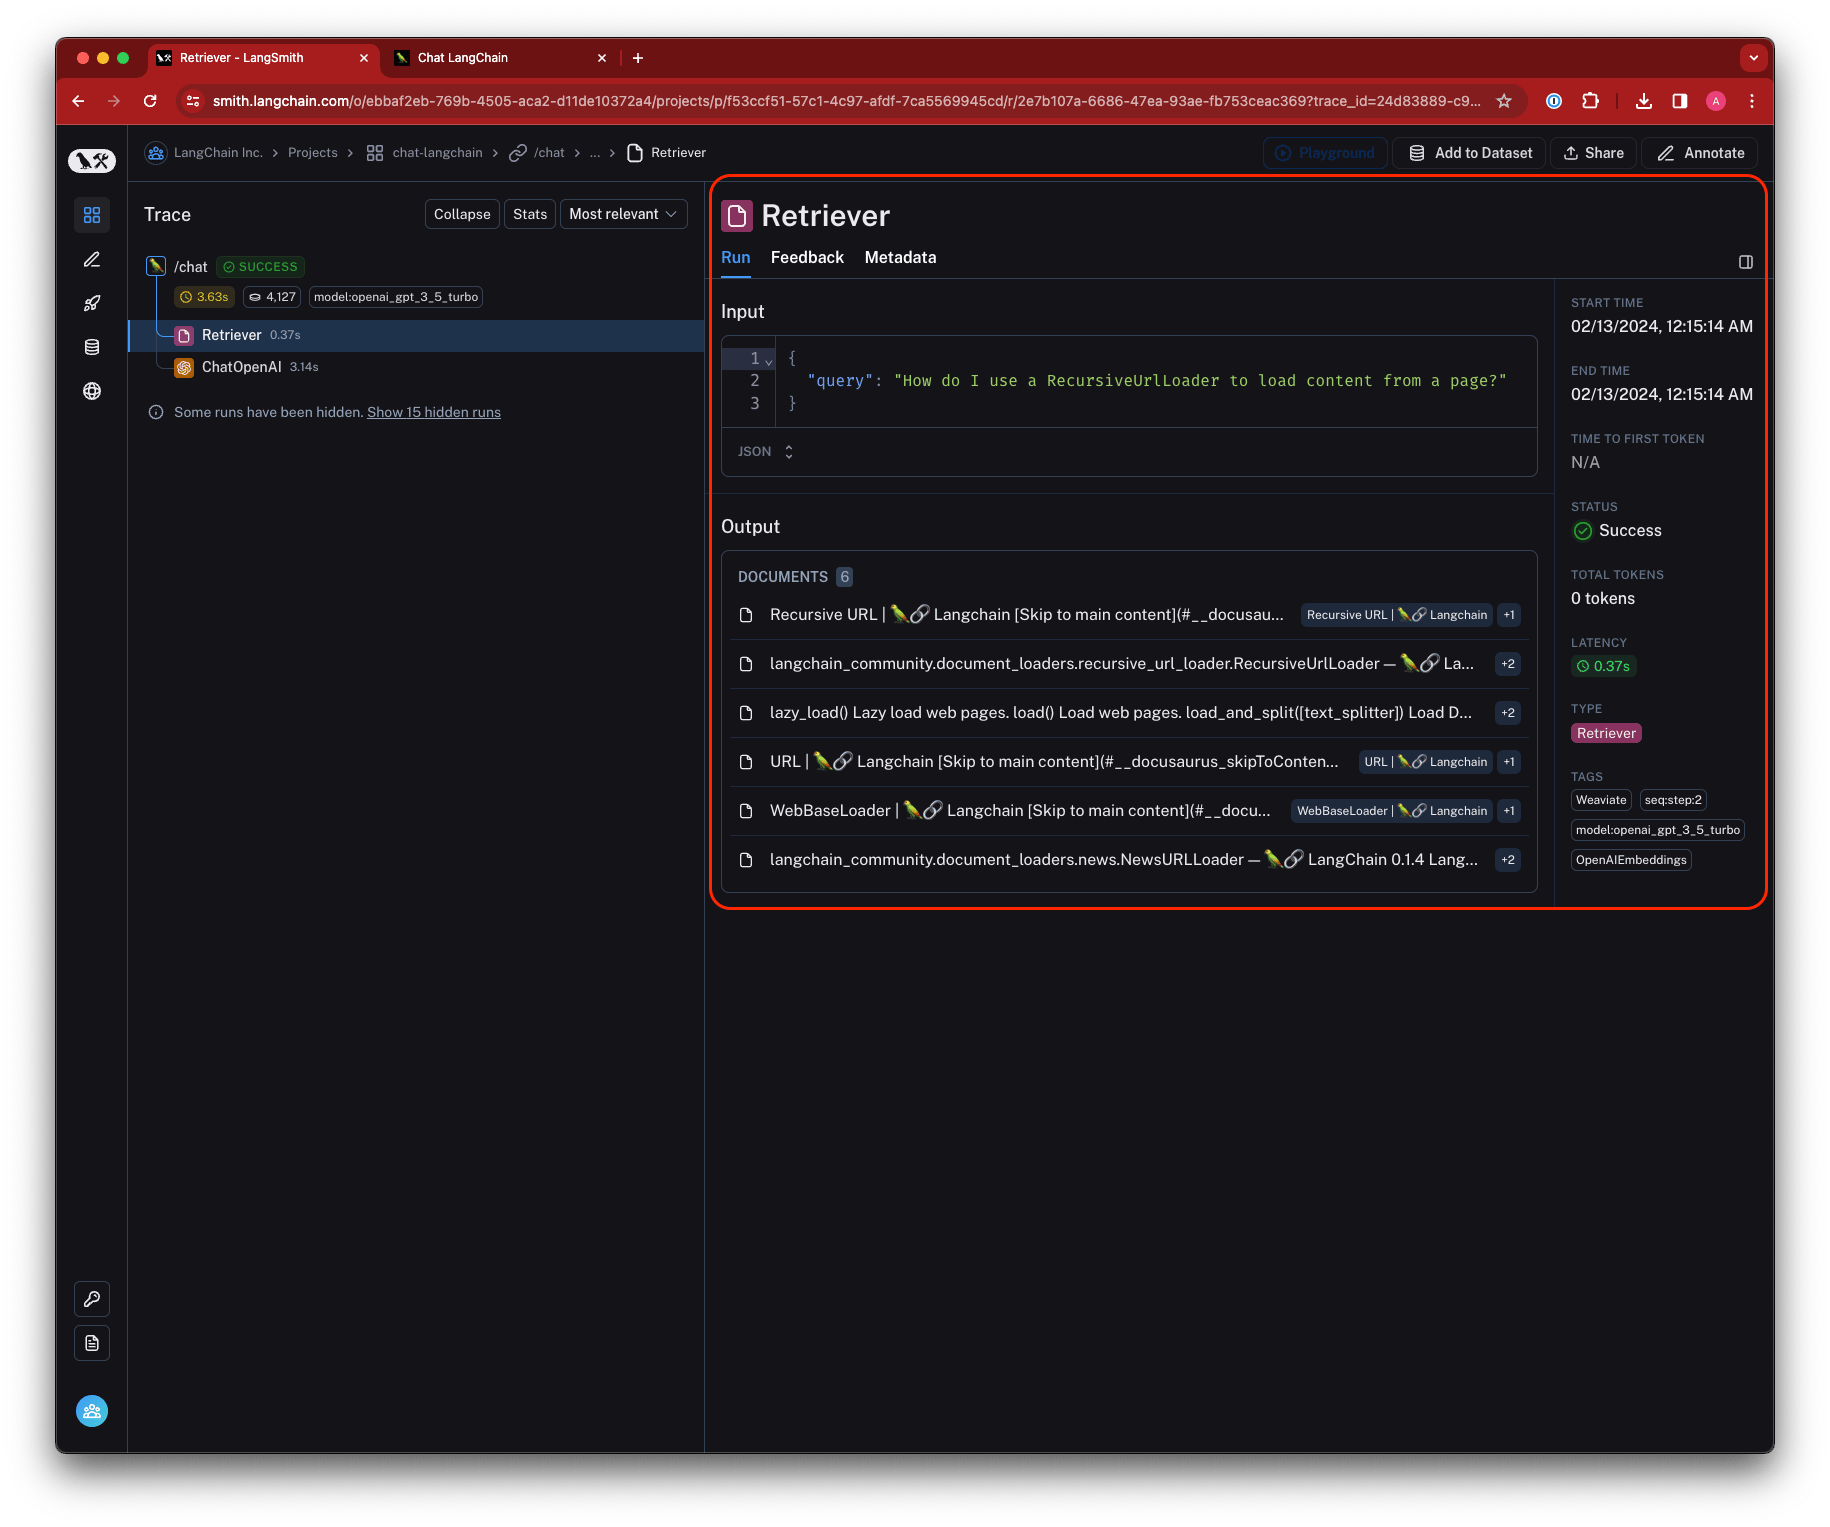Expand +2 badge on lazy_load() document
The image size is (1830, 1527).
point(1508,713)
